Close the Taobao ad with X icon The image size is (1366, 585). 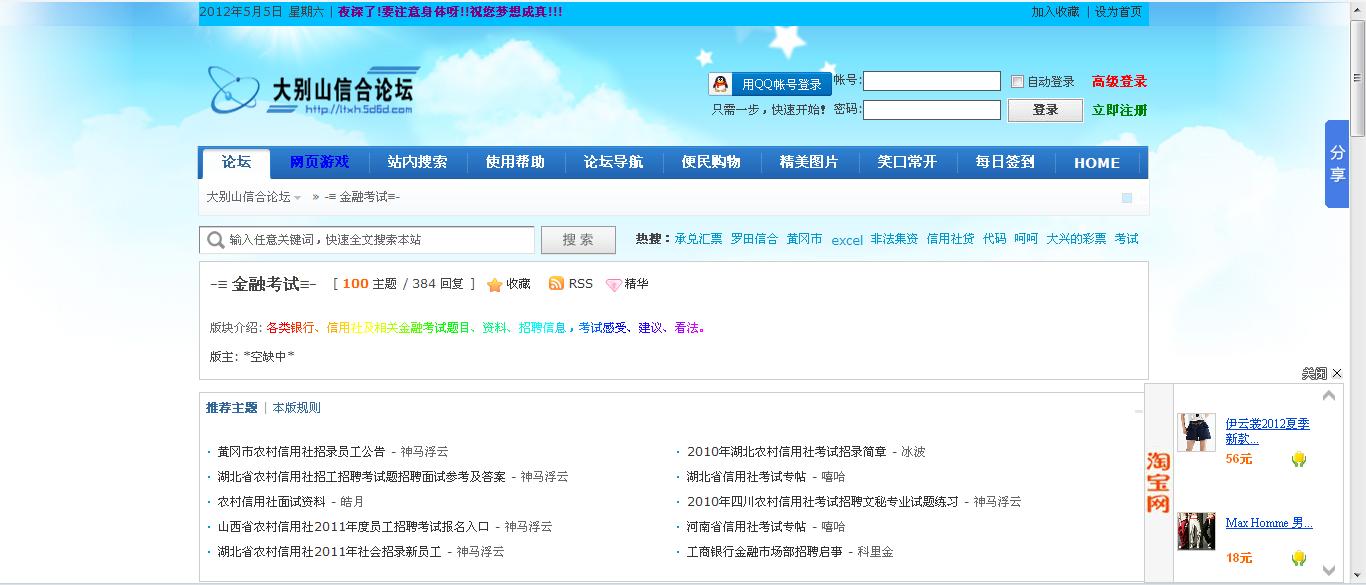(x=1337, y=373)
